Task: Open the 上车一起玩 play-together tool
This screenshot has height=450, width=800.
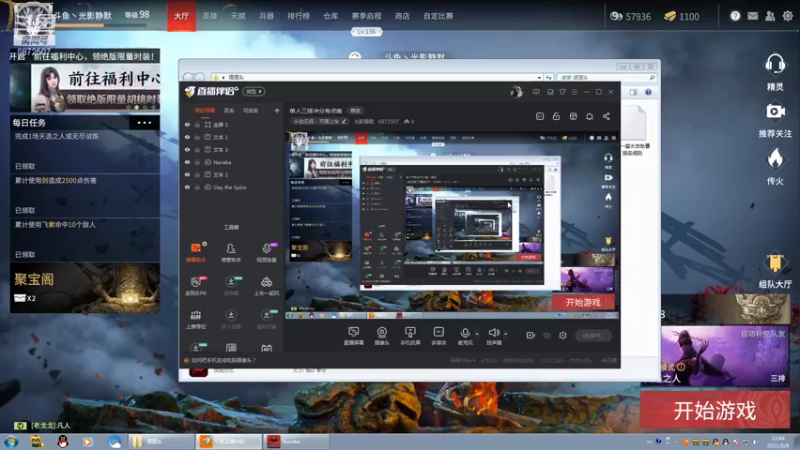Action: pos(266,286)
